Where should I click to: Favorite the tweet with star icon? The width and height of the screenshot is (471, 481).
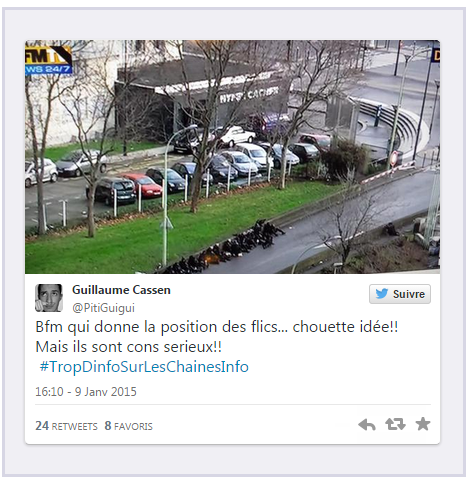click(423, 424)
